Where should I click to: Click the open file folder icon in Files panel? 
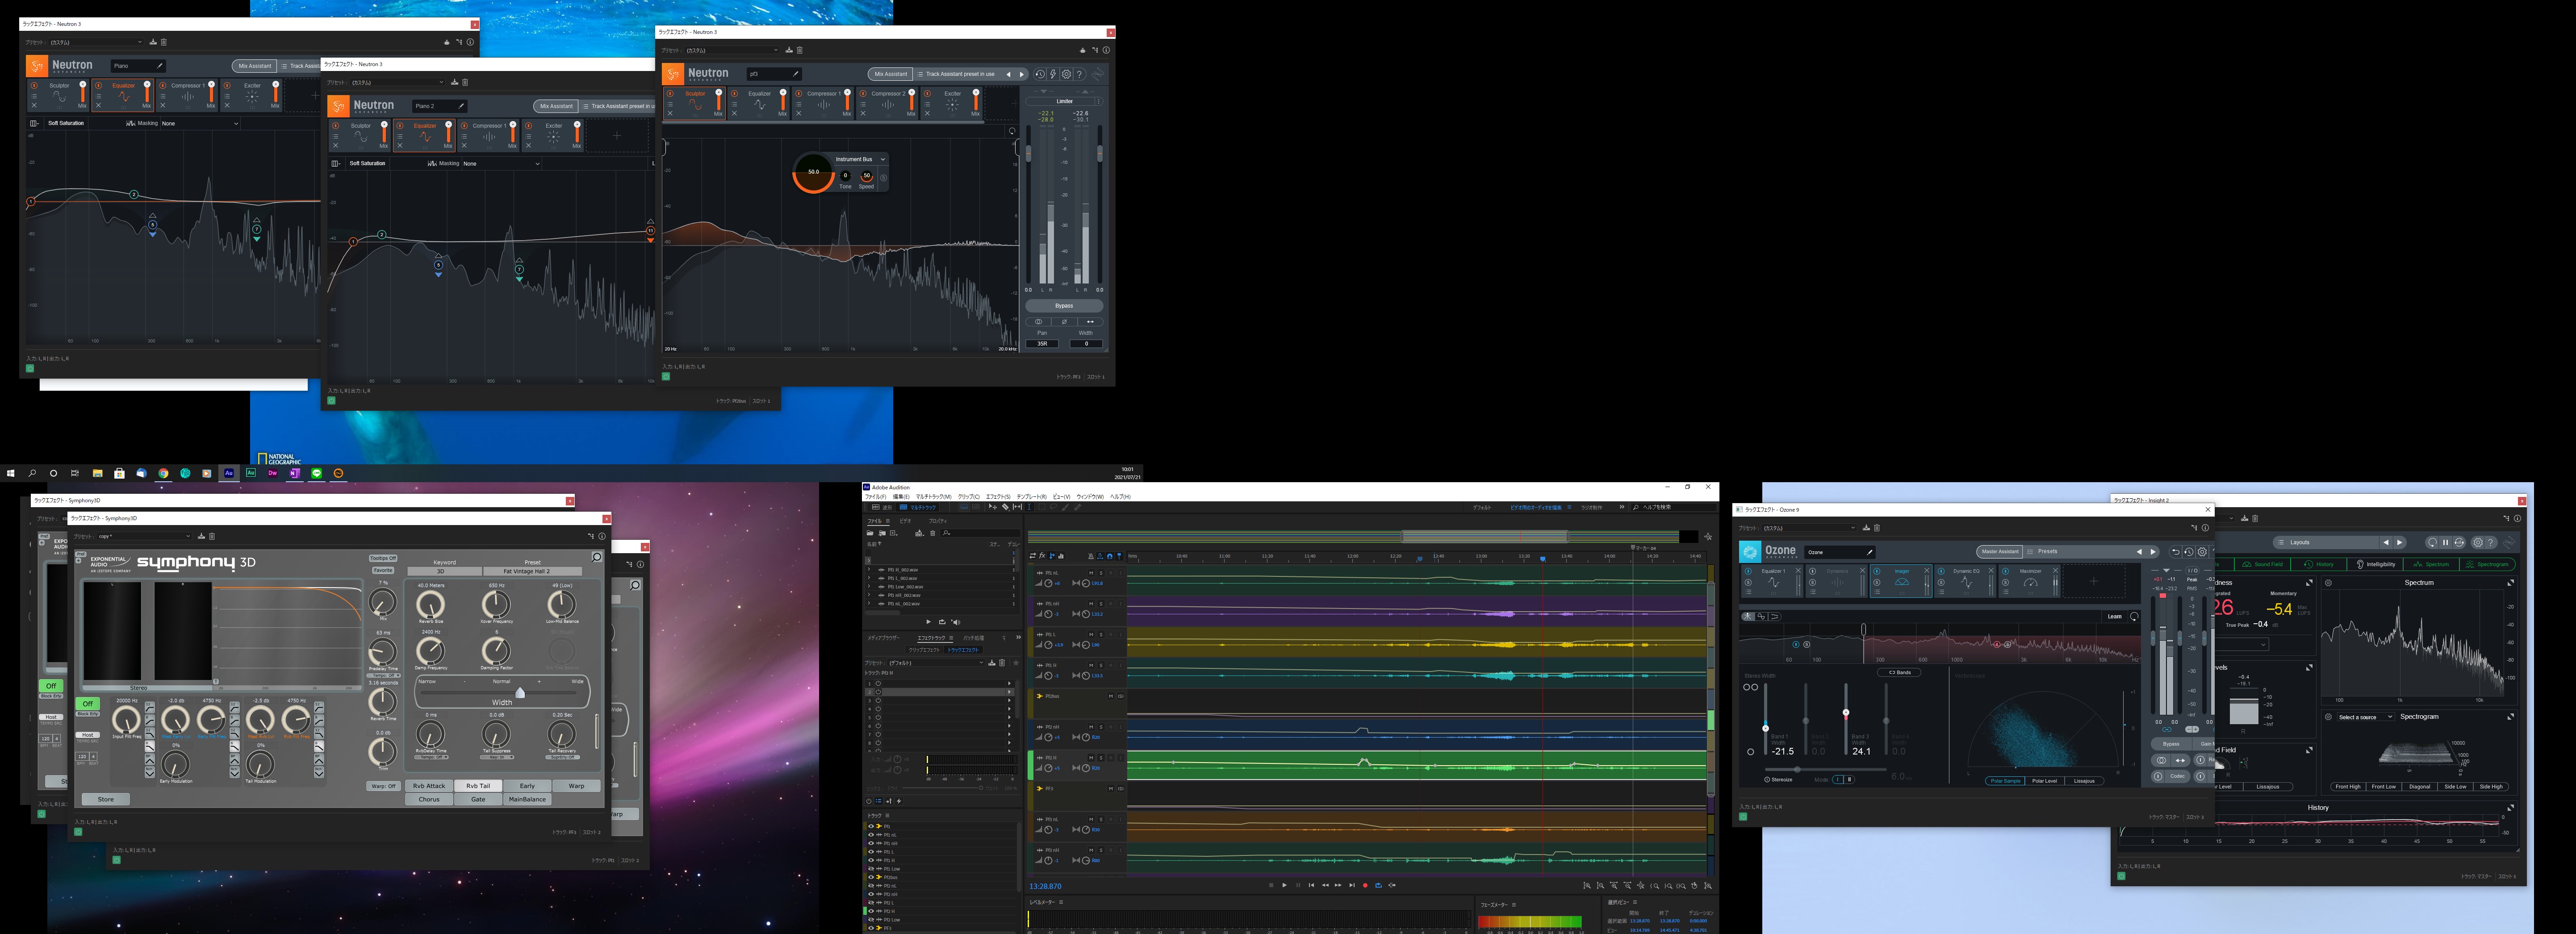coord(870,533)
